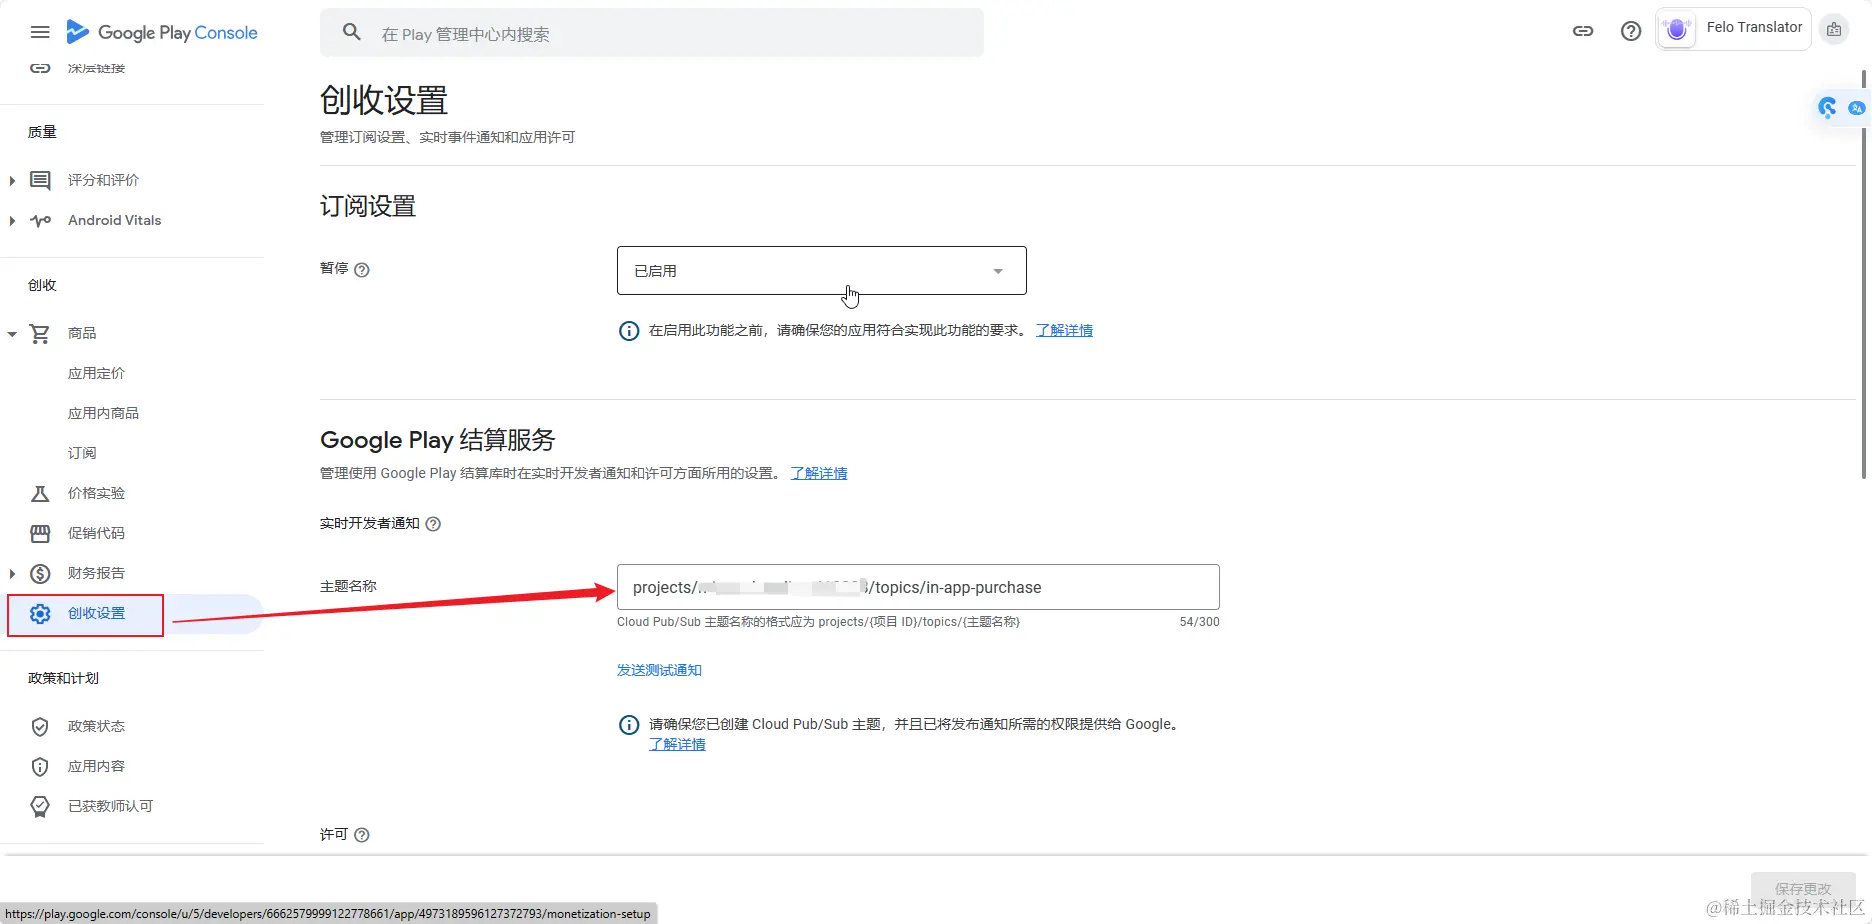Click info icon beside Cloud Pub/Sub notice

click(x=629, y=725)
